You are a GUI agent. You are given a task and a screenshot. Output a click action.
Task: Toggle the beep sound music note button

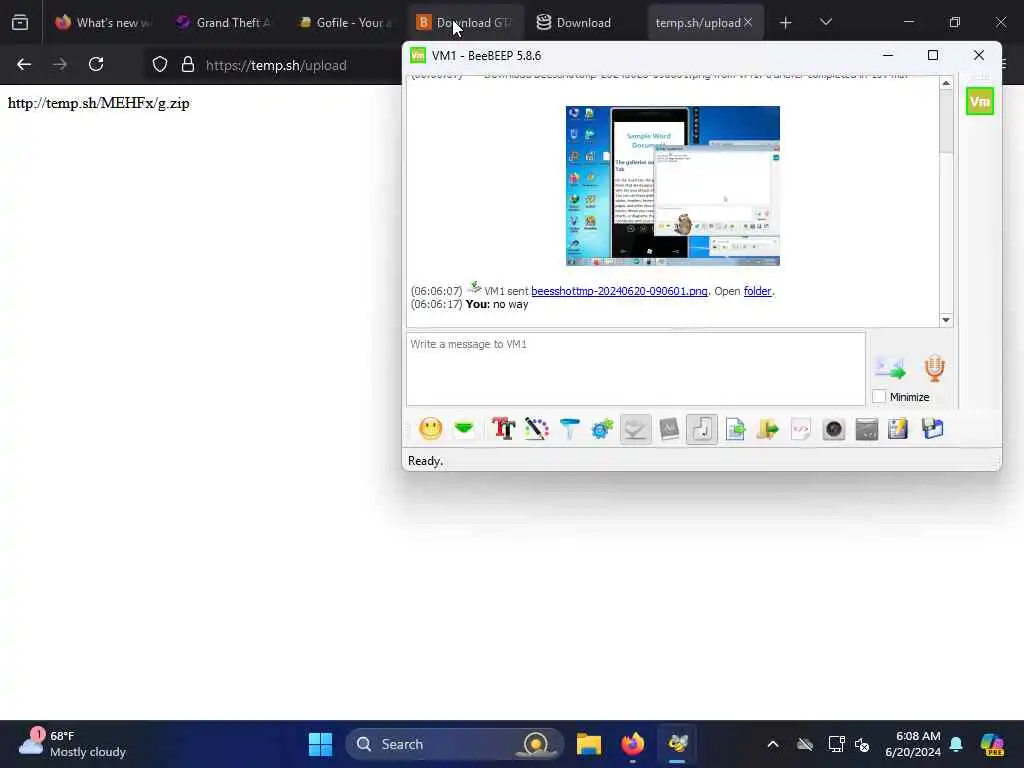pos(702,429)
